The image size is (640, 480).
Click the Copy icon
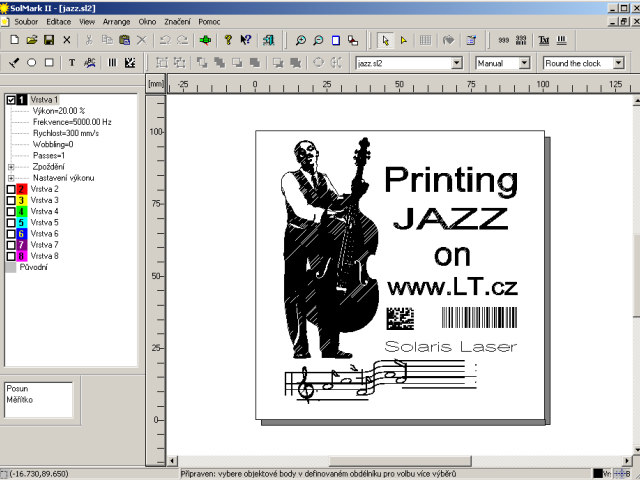pyautogui.click(x=107, y=40)
